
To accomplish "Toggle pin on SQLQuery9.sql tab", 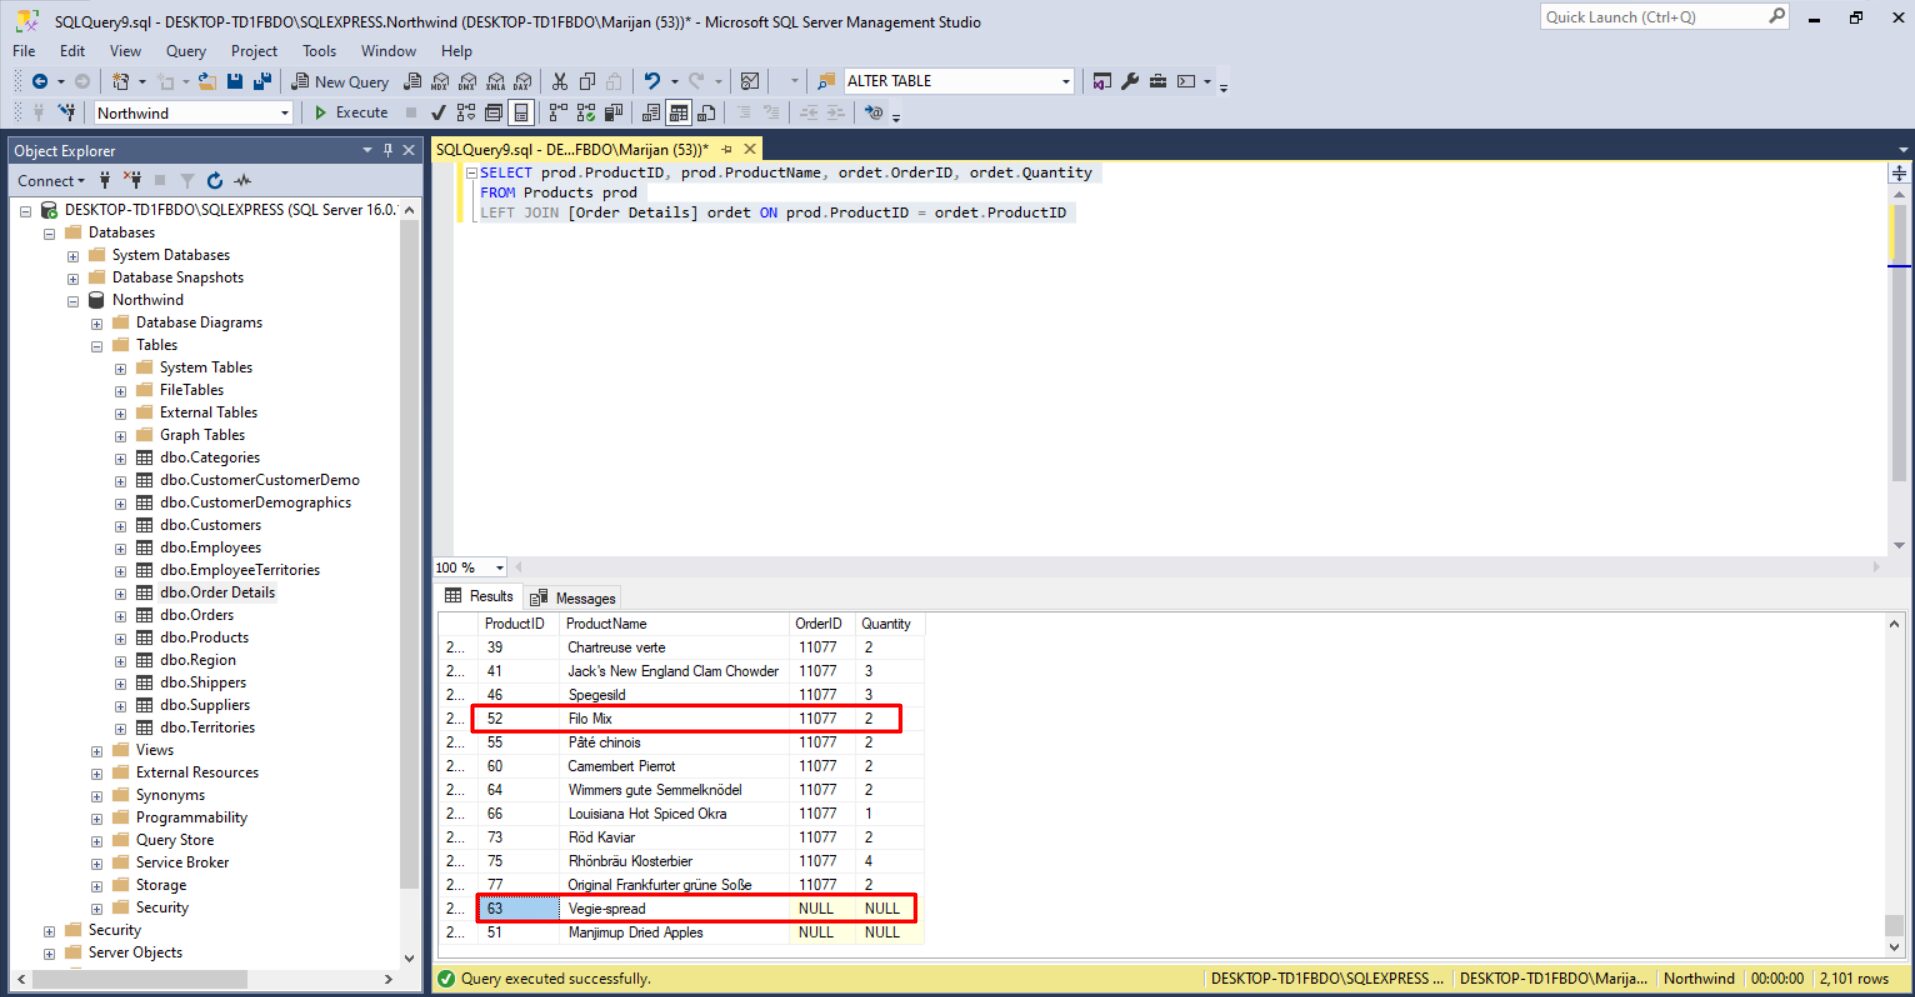I will tap(727, 149).
